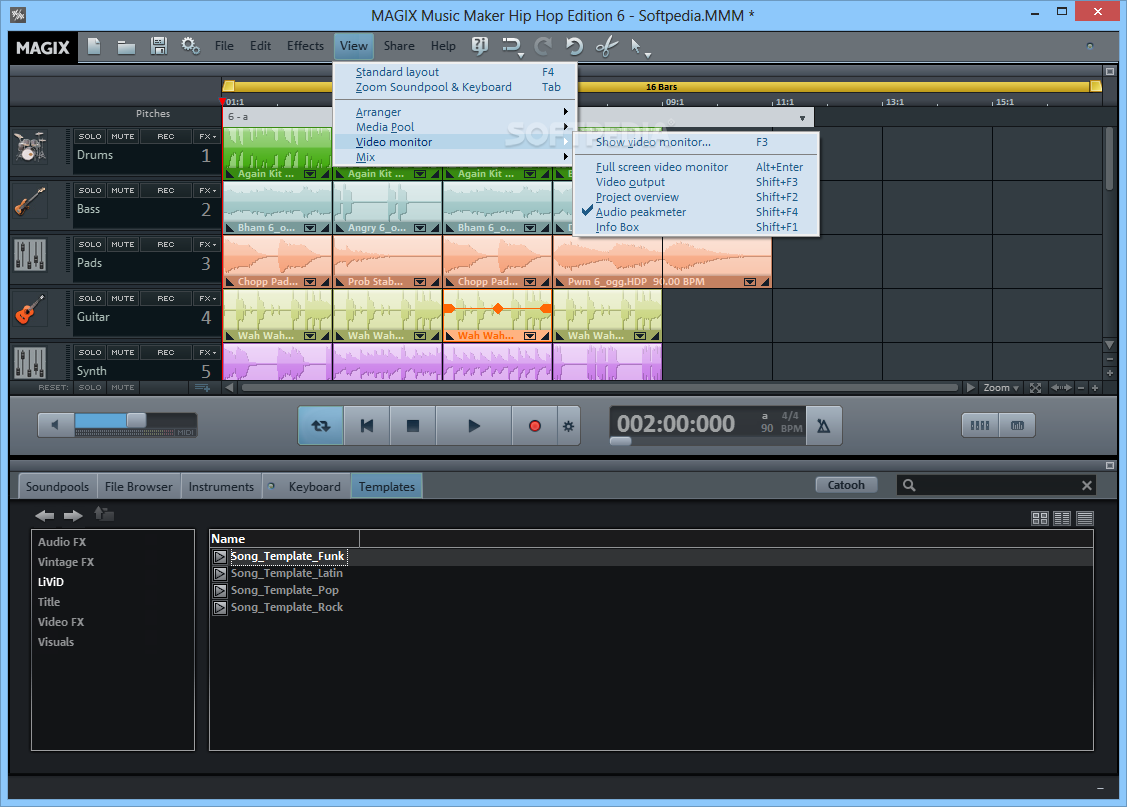Click the Catooh button

point(846,485)
